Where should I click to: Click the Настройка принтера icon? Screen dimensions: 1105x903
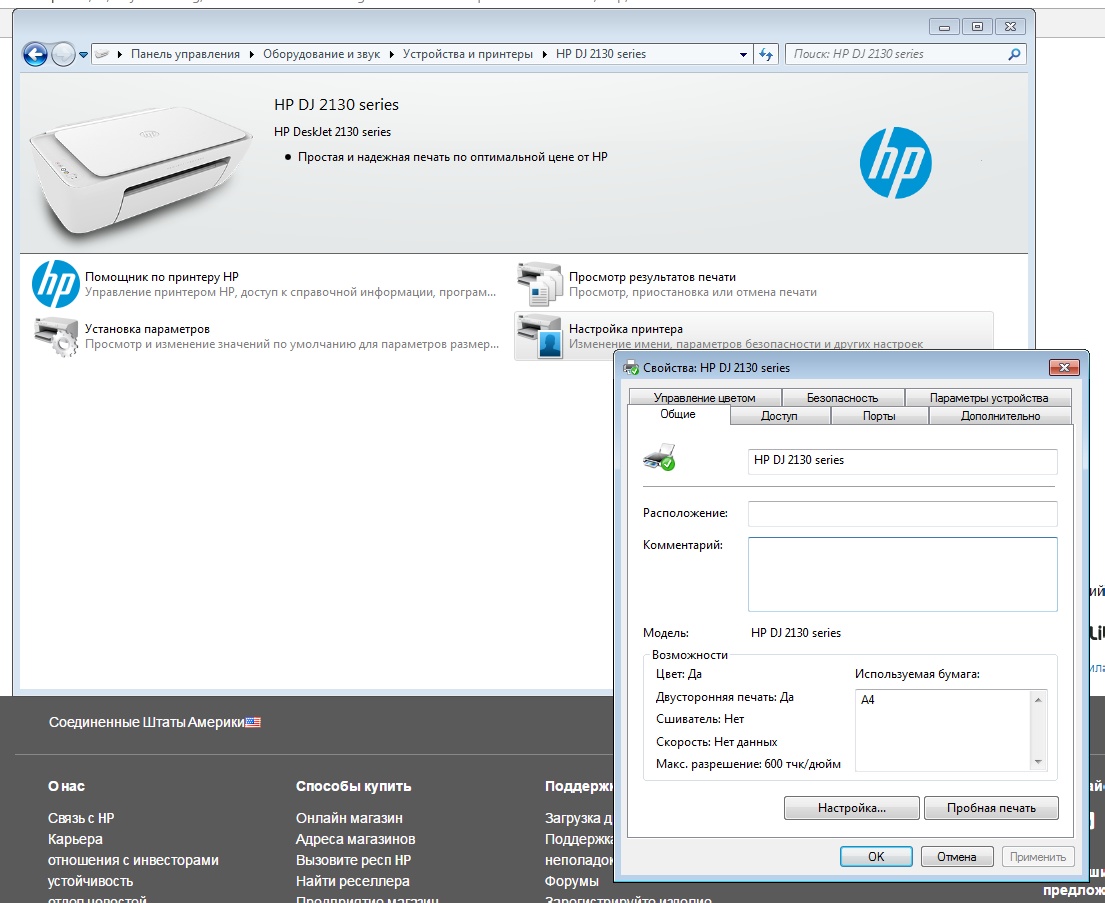(539, 336)
